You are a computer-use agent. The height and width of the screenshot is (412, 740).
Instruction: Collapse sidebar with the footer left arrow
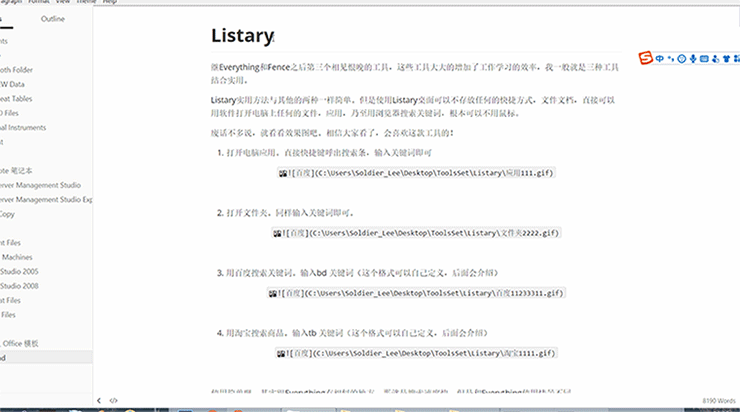(x=98, y=400)
